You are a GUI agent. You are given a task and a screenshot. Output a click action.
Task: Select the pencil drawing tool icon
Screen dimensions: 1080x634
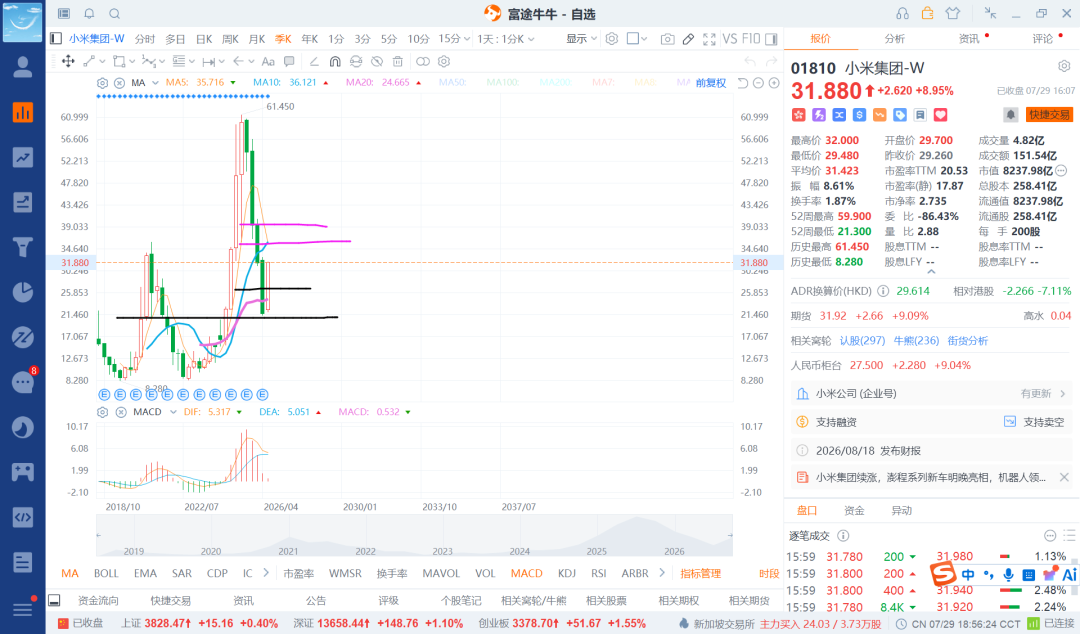pos(688,39)
